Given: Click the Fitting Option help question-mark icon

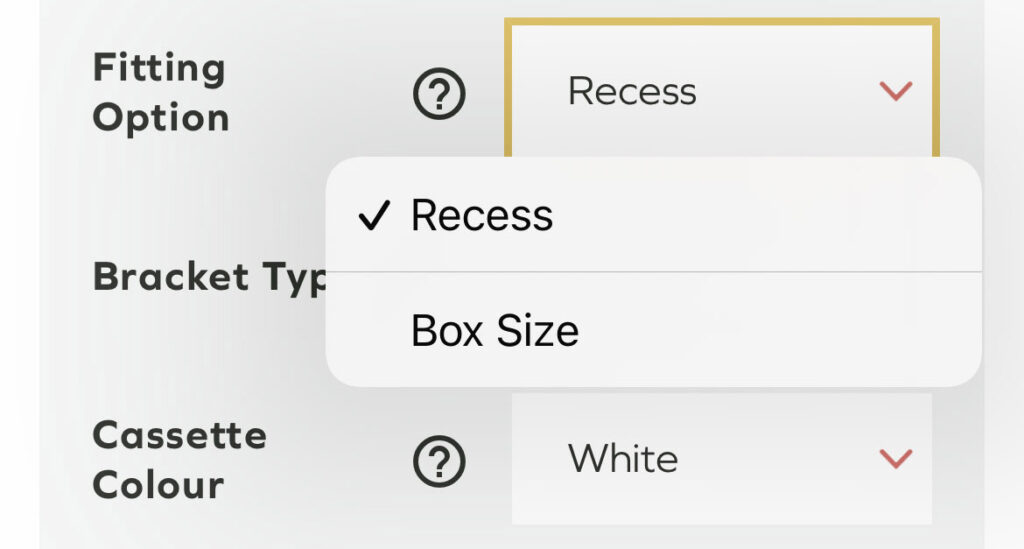Looking at the screenshot, I should [x=440, y=96].
